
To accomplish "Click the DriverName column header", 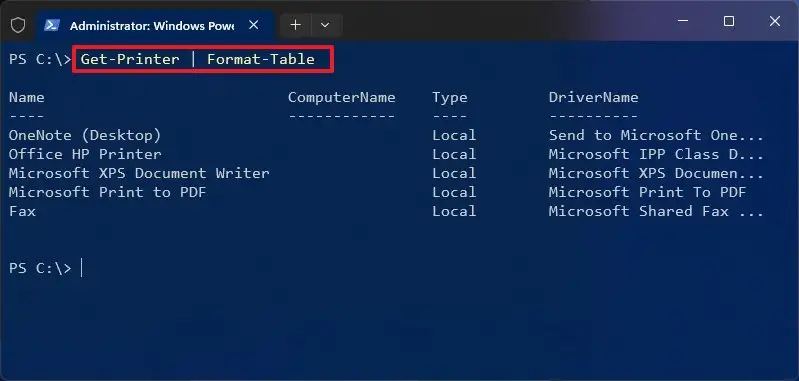I will (x=594, y=97).
